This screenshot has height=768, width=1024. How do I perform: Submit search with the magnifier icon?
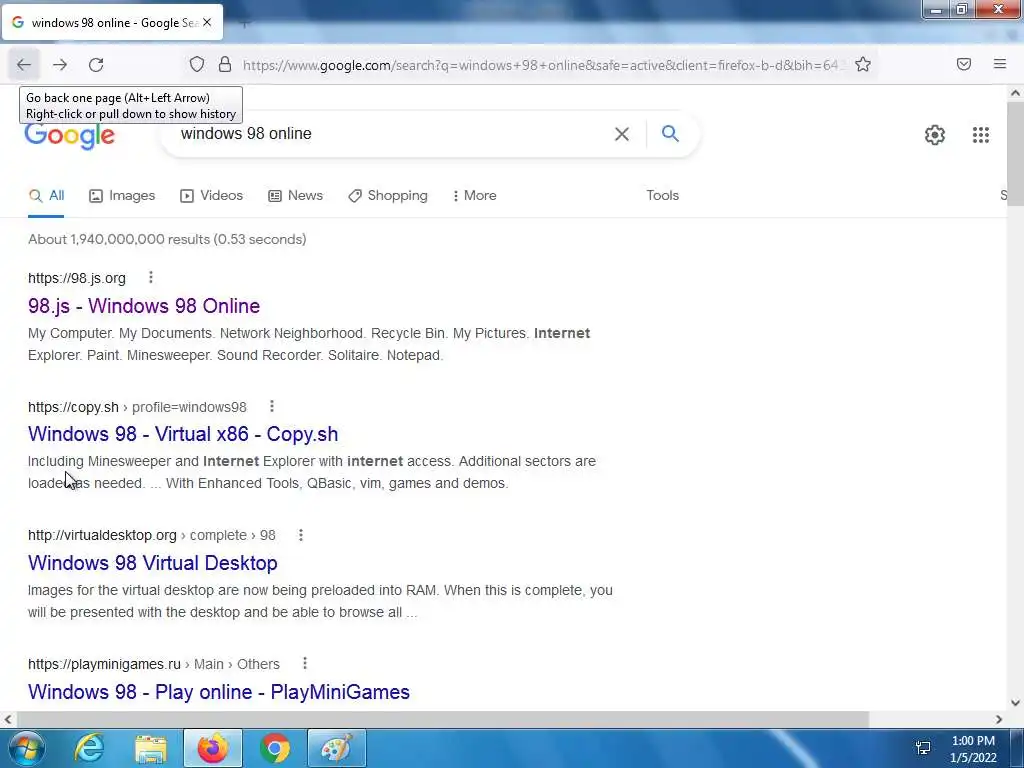point(670,133)
